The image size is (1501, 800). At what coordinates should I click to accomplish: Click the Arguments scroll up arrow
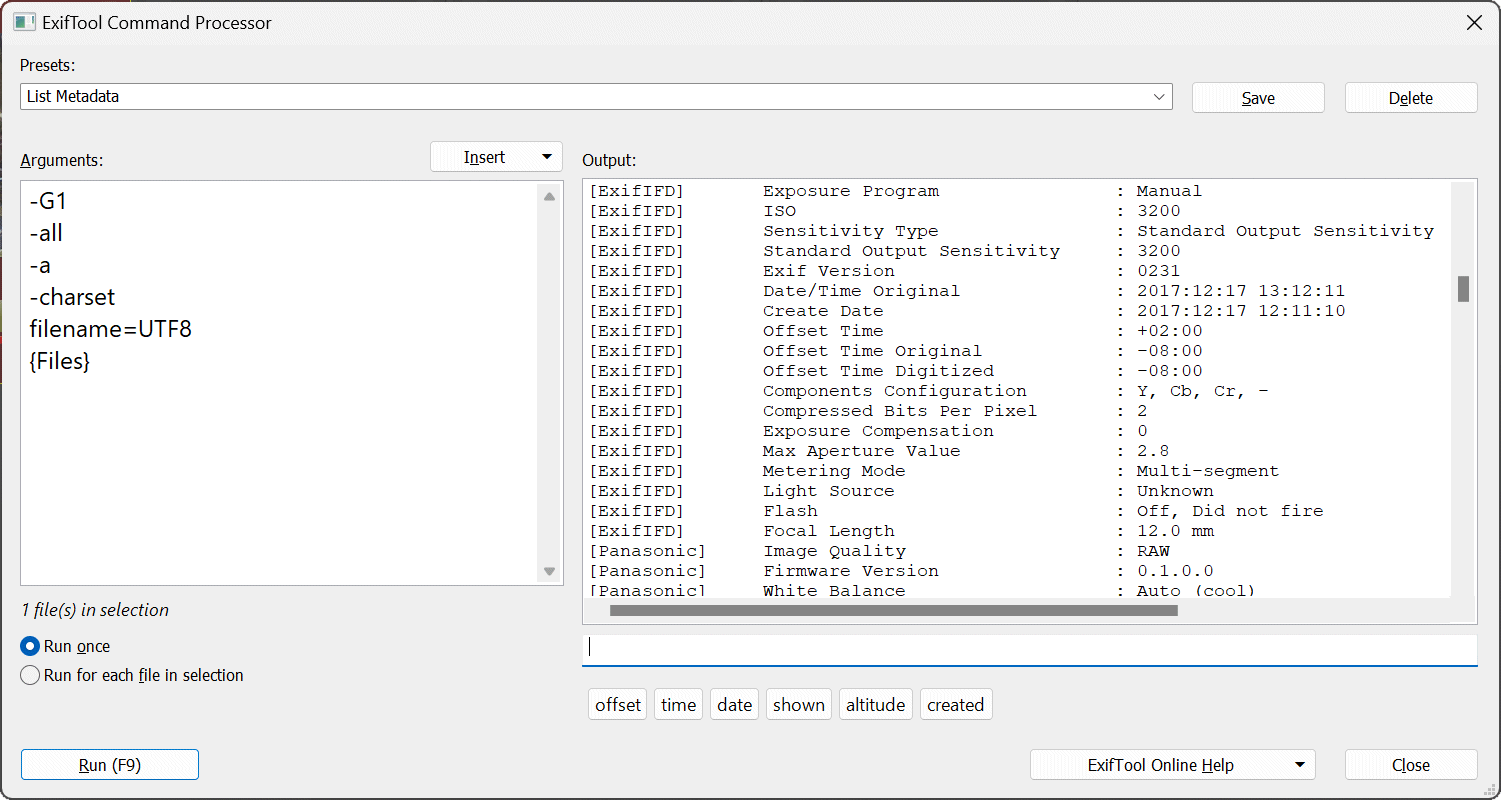549,196
